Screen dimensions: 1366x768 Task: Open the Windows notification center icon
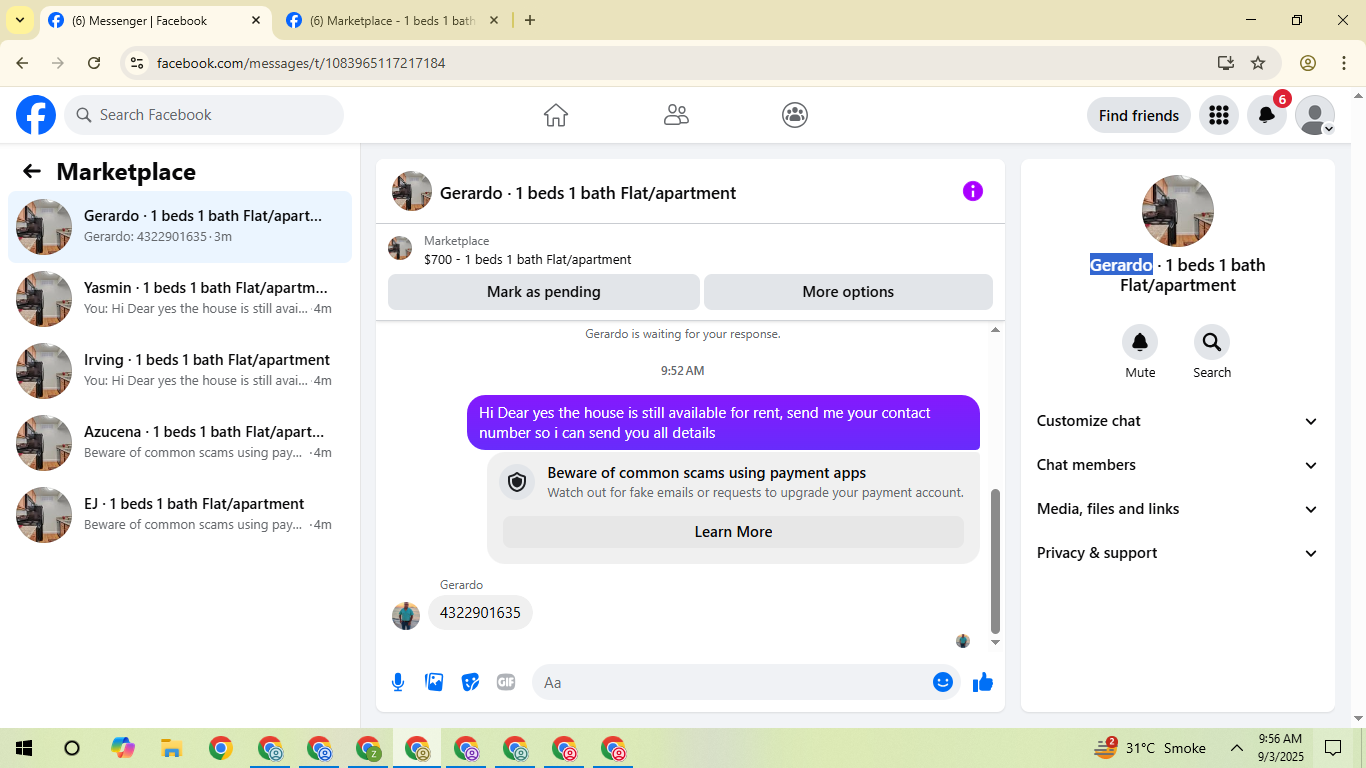coord(1333,748)
